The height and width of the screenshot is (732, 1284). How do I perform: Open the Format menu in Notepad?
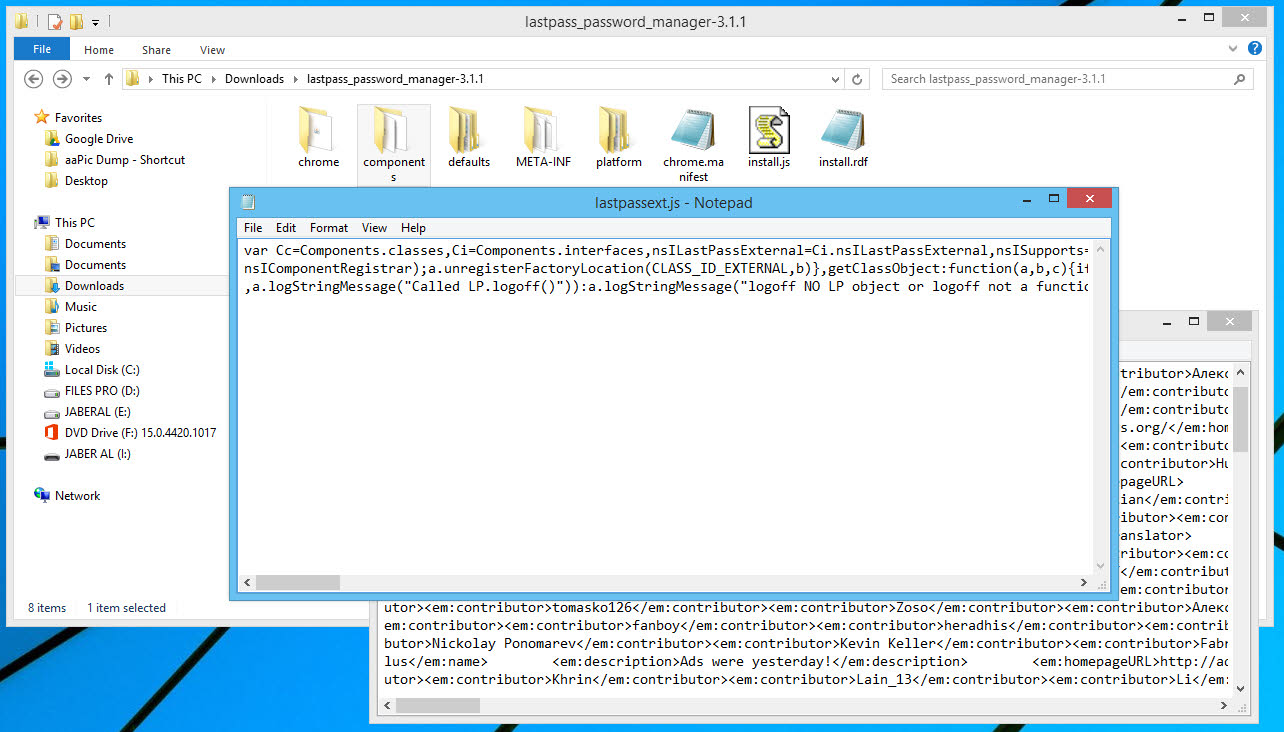pos(328,227)
